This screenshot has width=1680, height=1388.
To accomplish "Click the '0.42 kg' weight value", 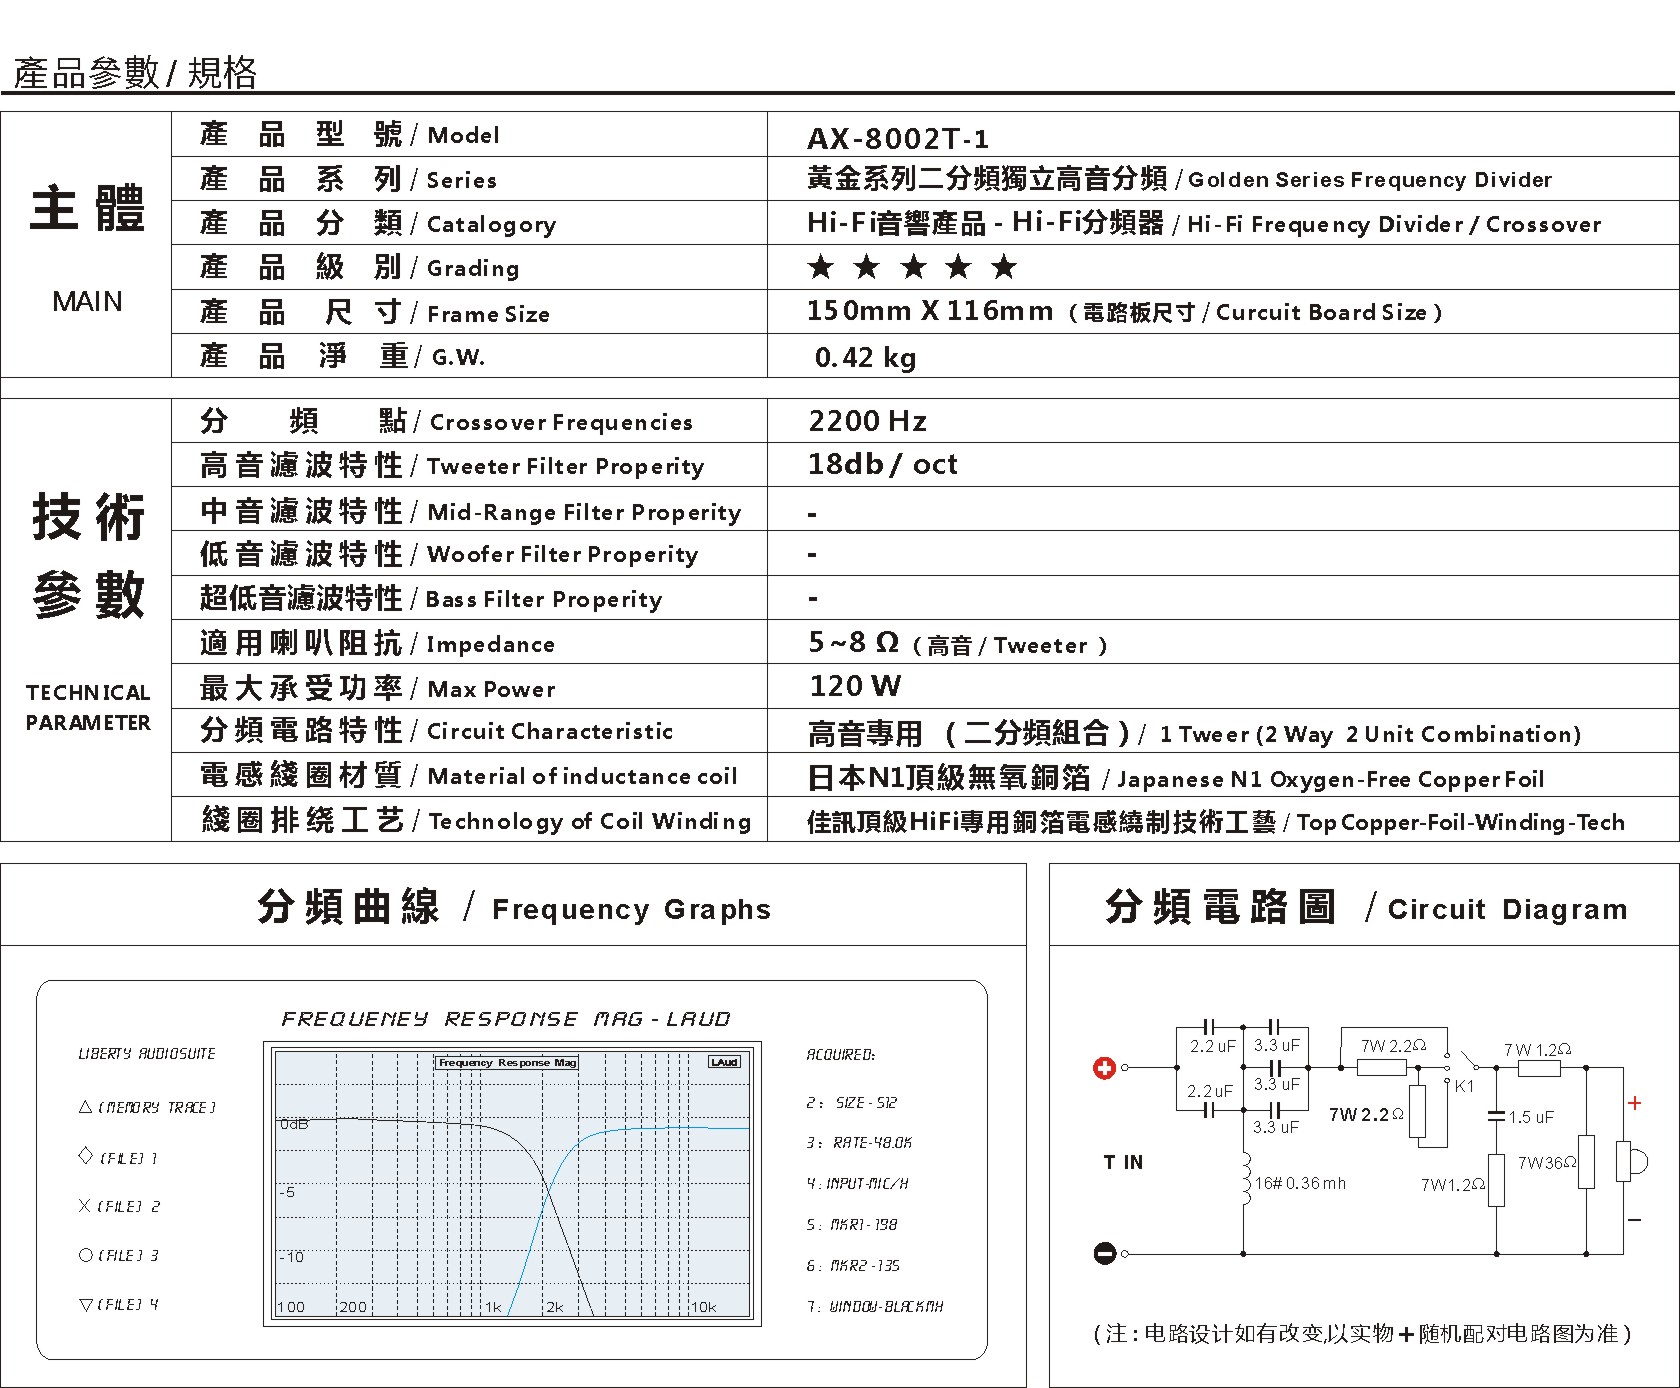I will click(865, 357).
